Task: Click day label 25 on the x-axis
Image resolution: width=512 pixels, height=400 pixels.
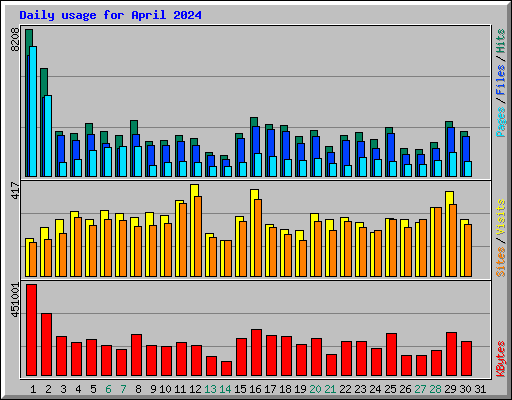Action: [x=390, y=389]
